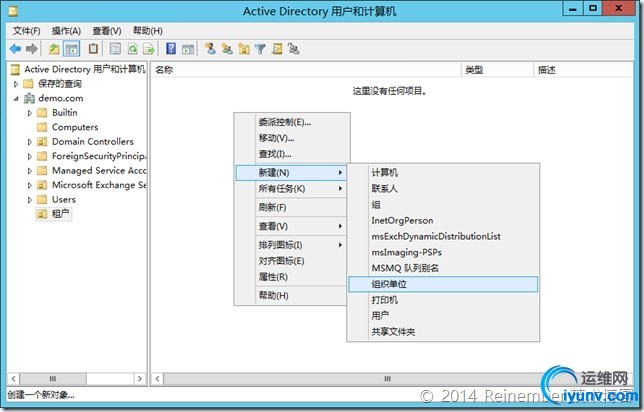Click the Domain Controllers folder icon

pyautogui.click(x=42, y=142)
